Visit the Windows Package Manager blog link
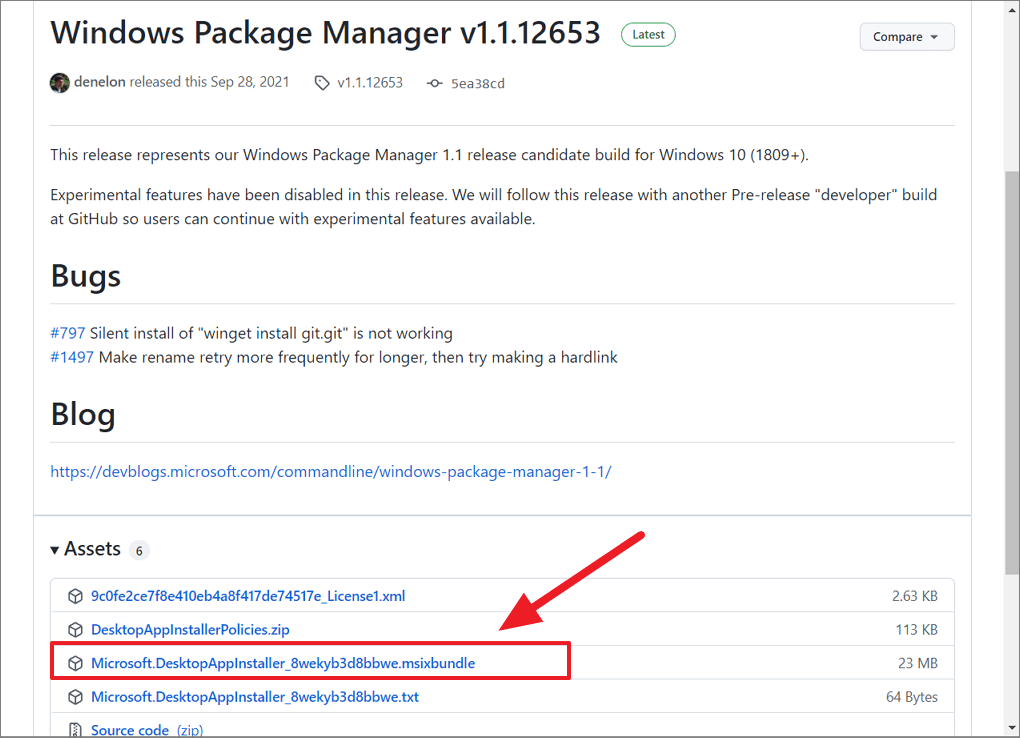1020x738 pixels. point(330,471)
